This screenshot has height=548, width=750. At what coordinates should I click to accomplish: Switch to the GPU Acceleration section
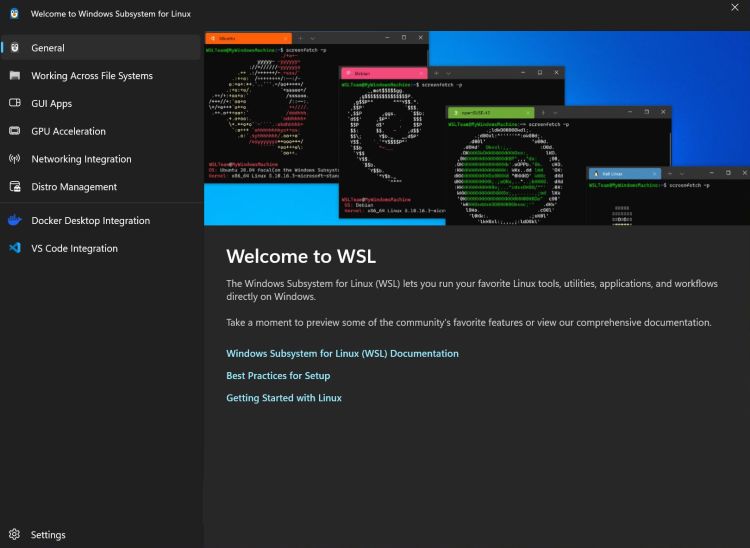coord(68,131)
